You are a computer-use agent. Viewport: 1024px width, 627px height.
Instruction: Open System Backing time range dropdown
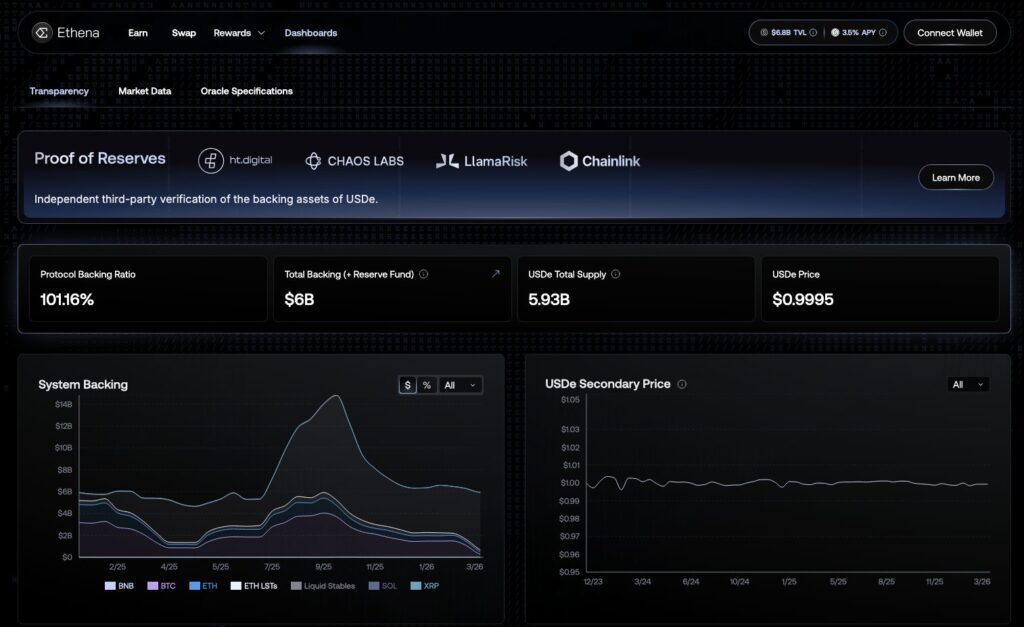click(x=460, y=385)
